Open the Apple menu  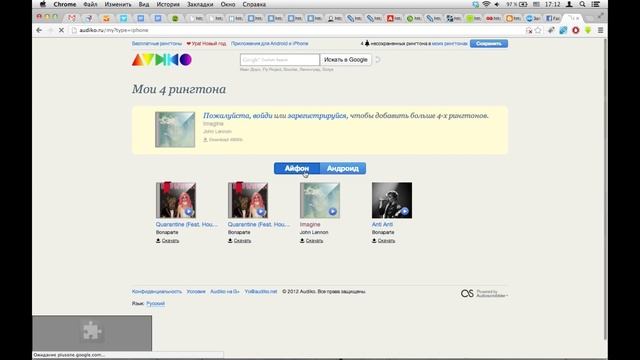pos(42,4)
